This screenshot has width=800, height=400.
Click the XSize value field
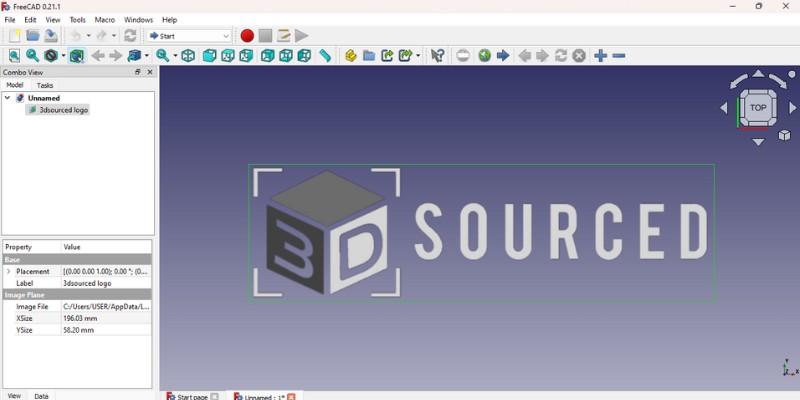point(105,318)
